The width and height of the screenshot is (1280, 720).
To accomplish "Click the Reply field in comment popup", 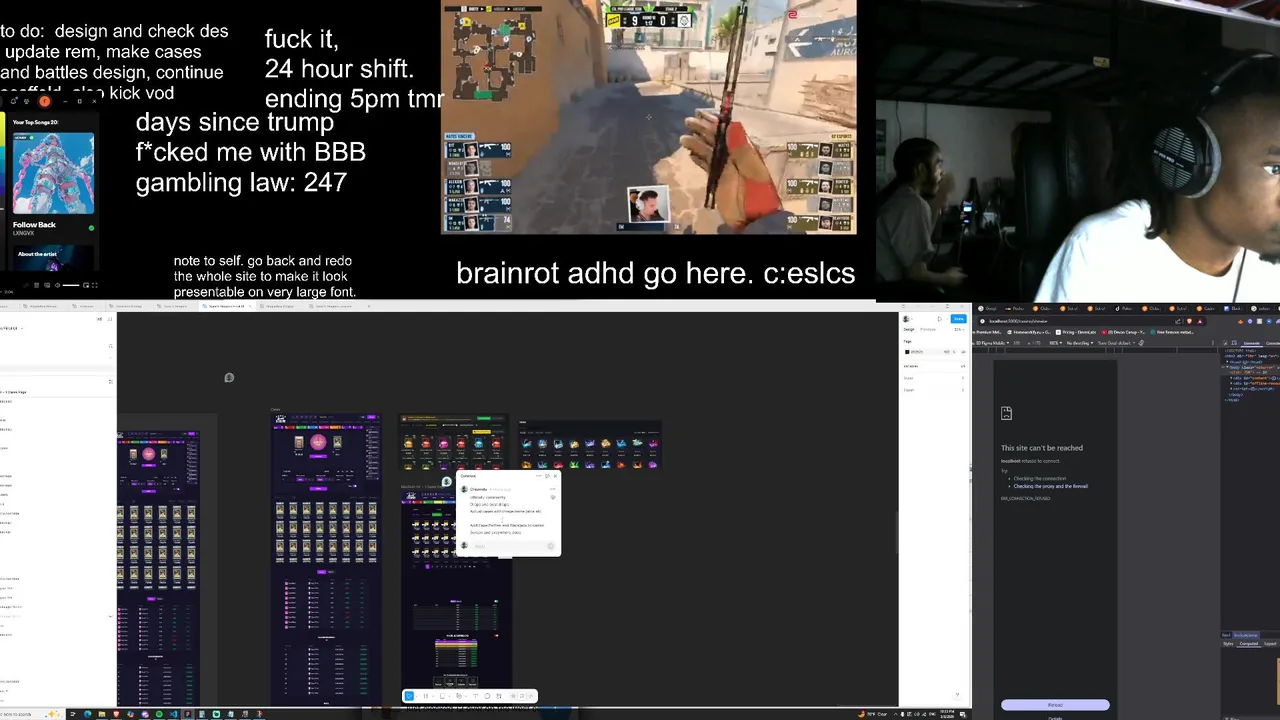I will [511, 546].
